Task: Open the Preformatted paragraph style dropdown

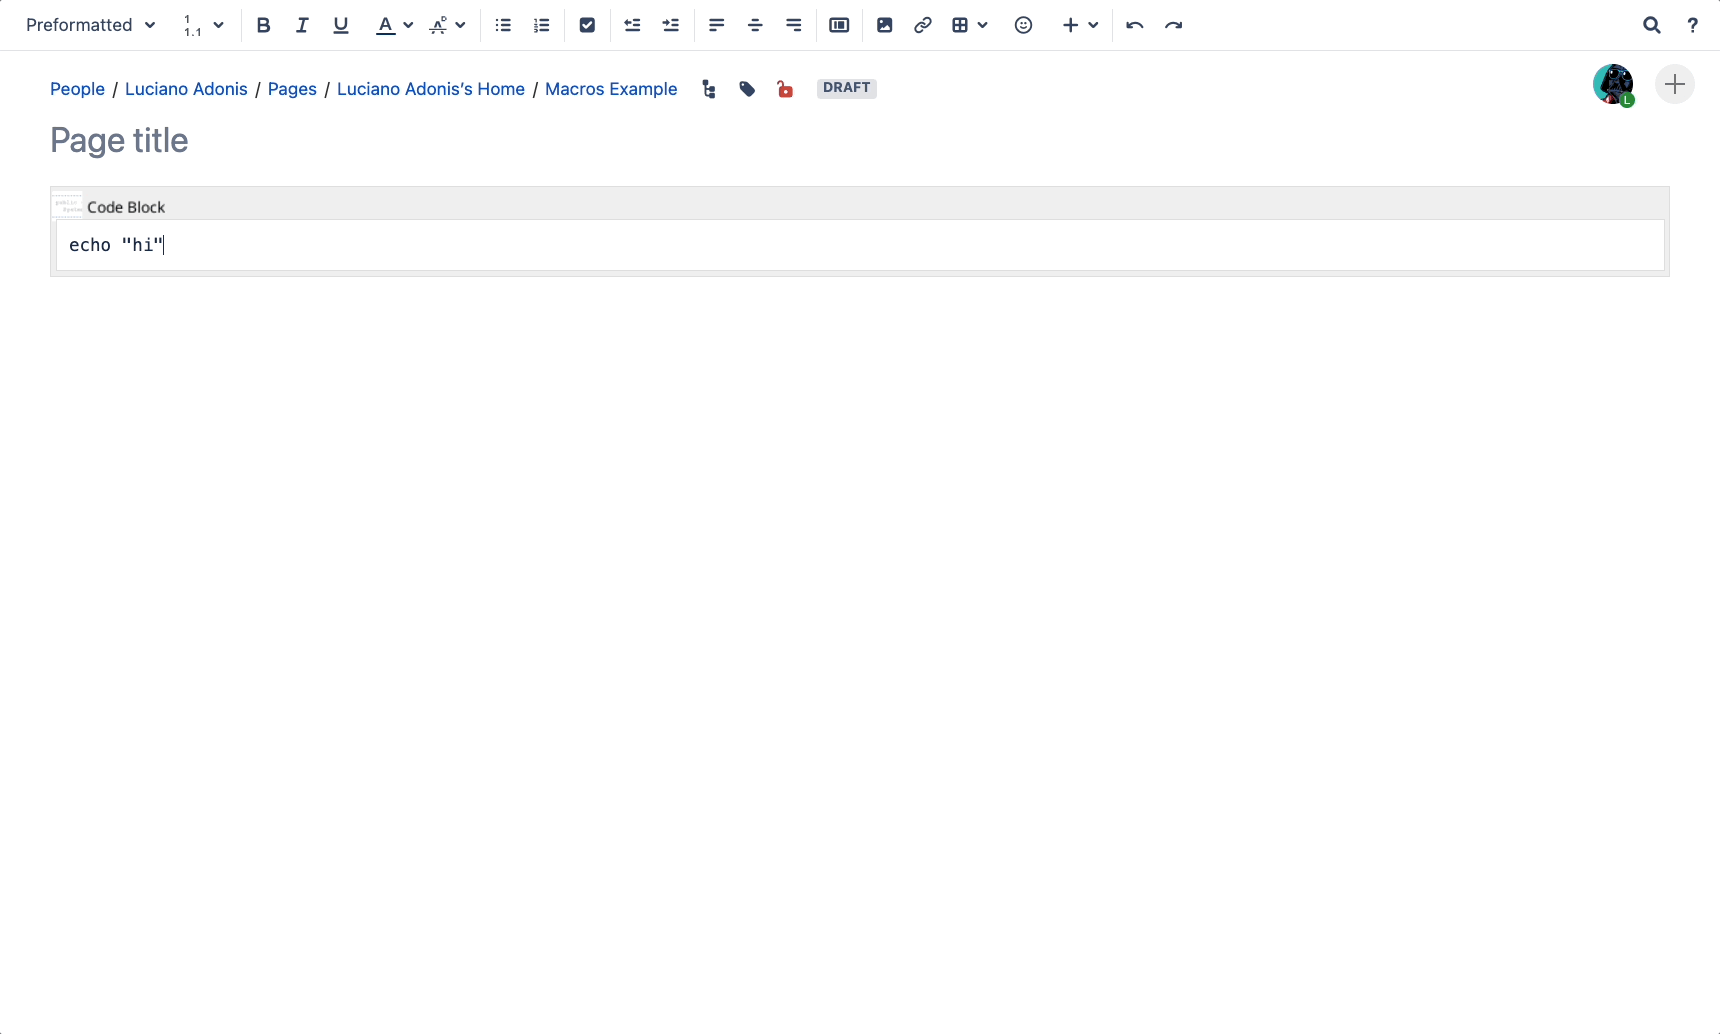Action: tap(90, 25)
